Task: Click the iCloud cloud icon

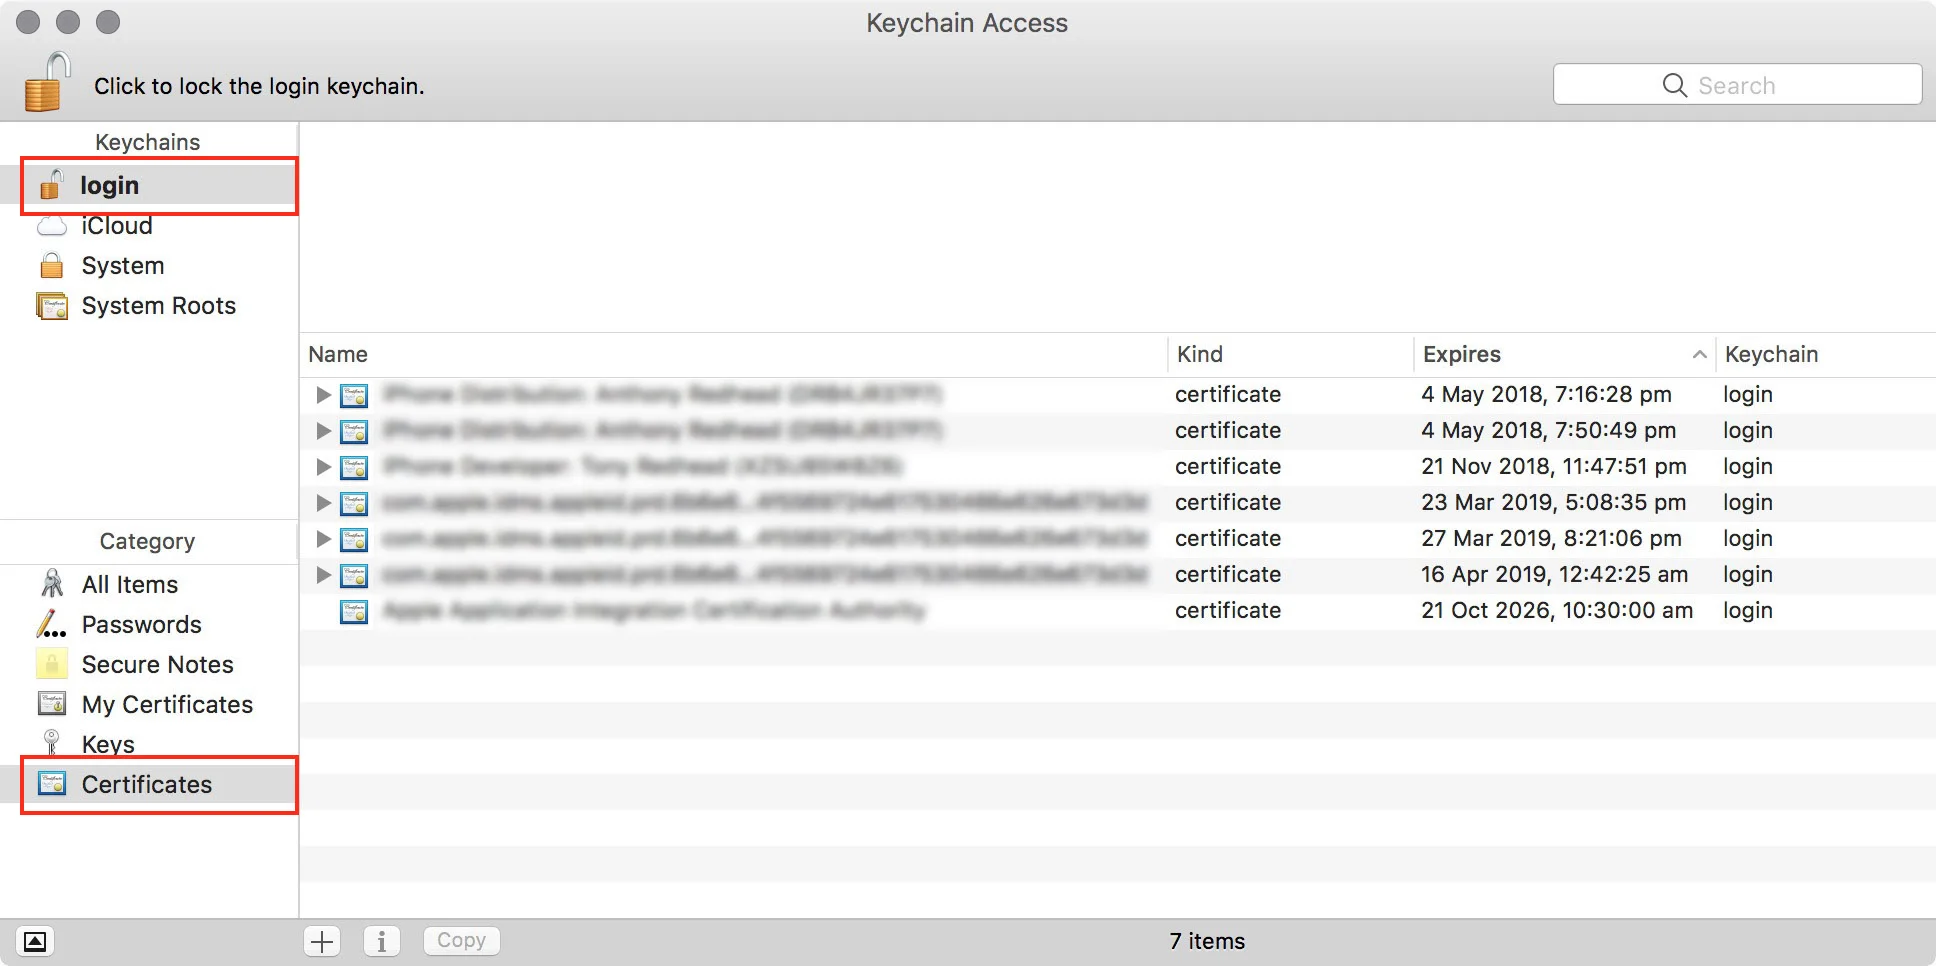Action: (52, 227)
